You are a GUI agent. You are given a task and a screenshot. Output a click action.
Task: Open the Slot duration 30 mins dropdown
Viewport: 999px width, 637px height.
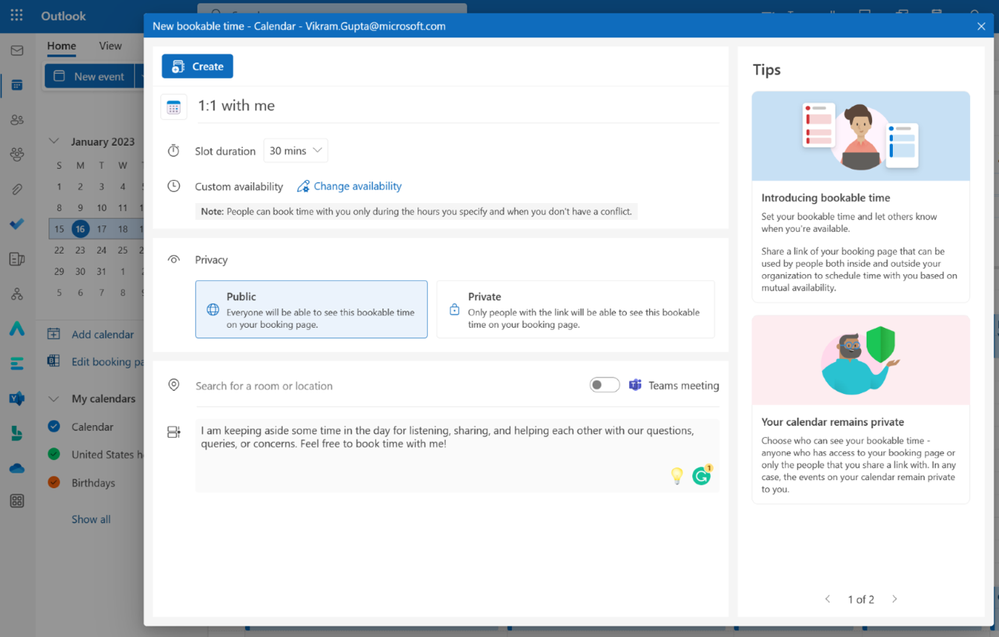click(296, 150)
